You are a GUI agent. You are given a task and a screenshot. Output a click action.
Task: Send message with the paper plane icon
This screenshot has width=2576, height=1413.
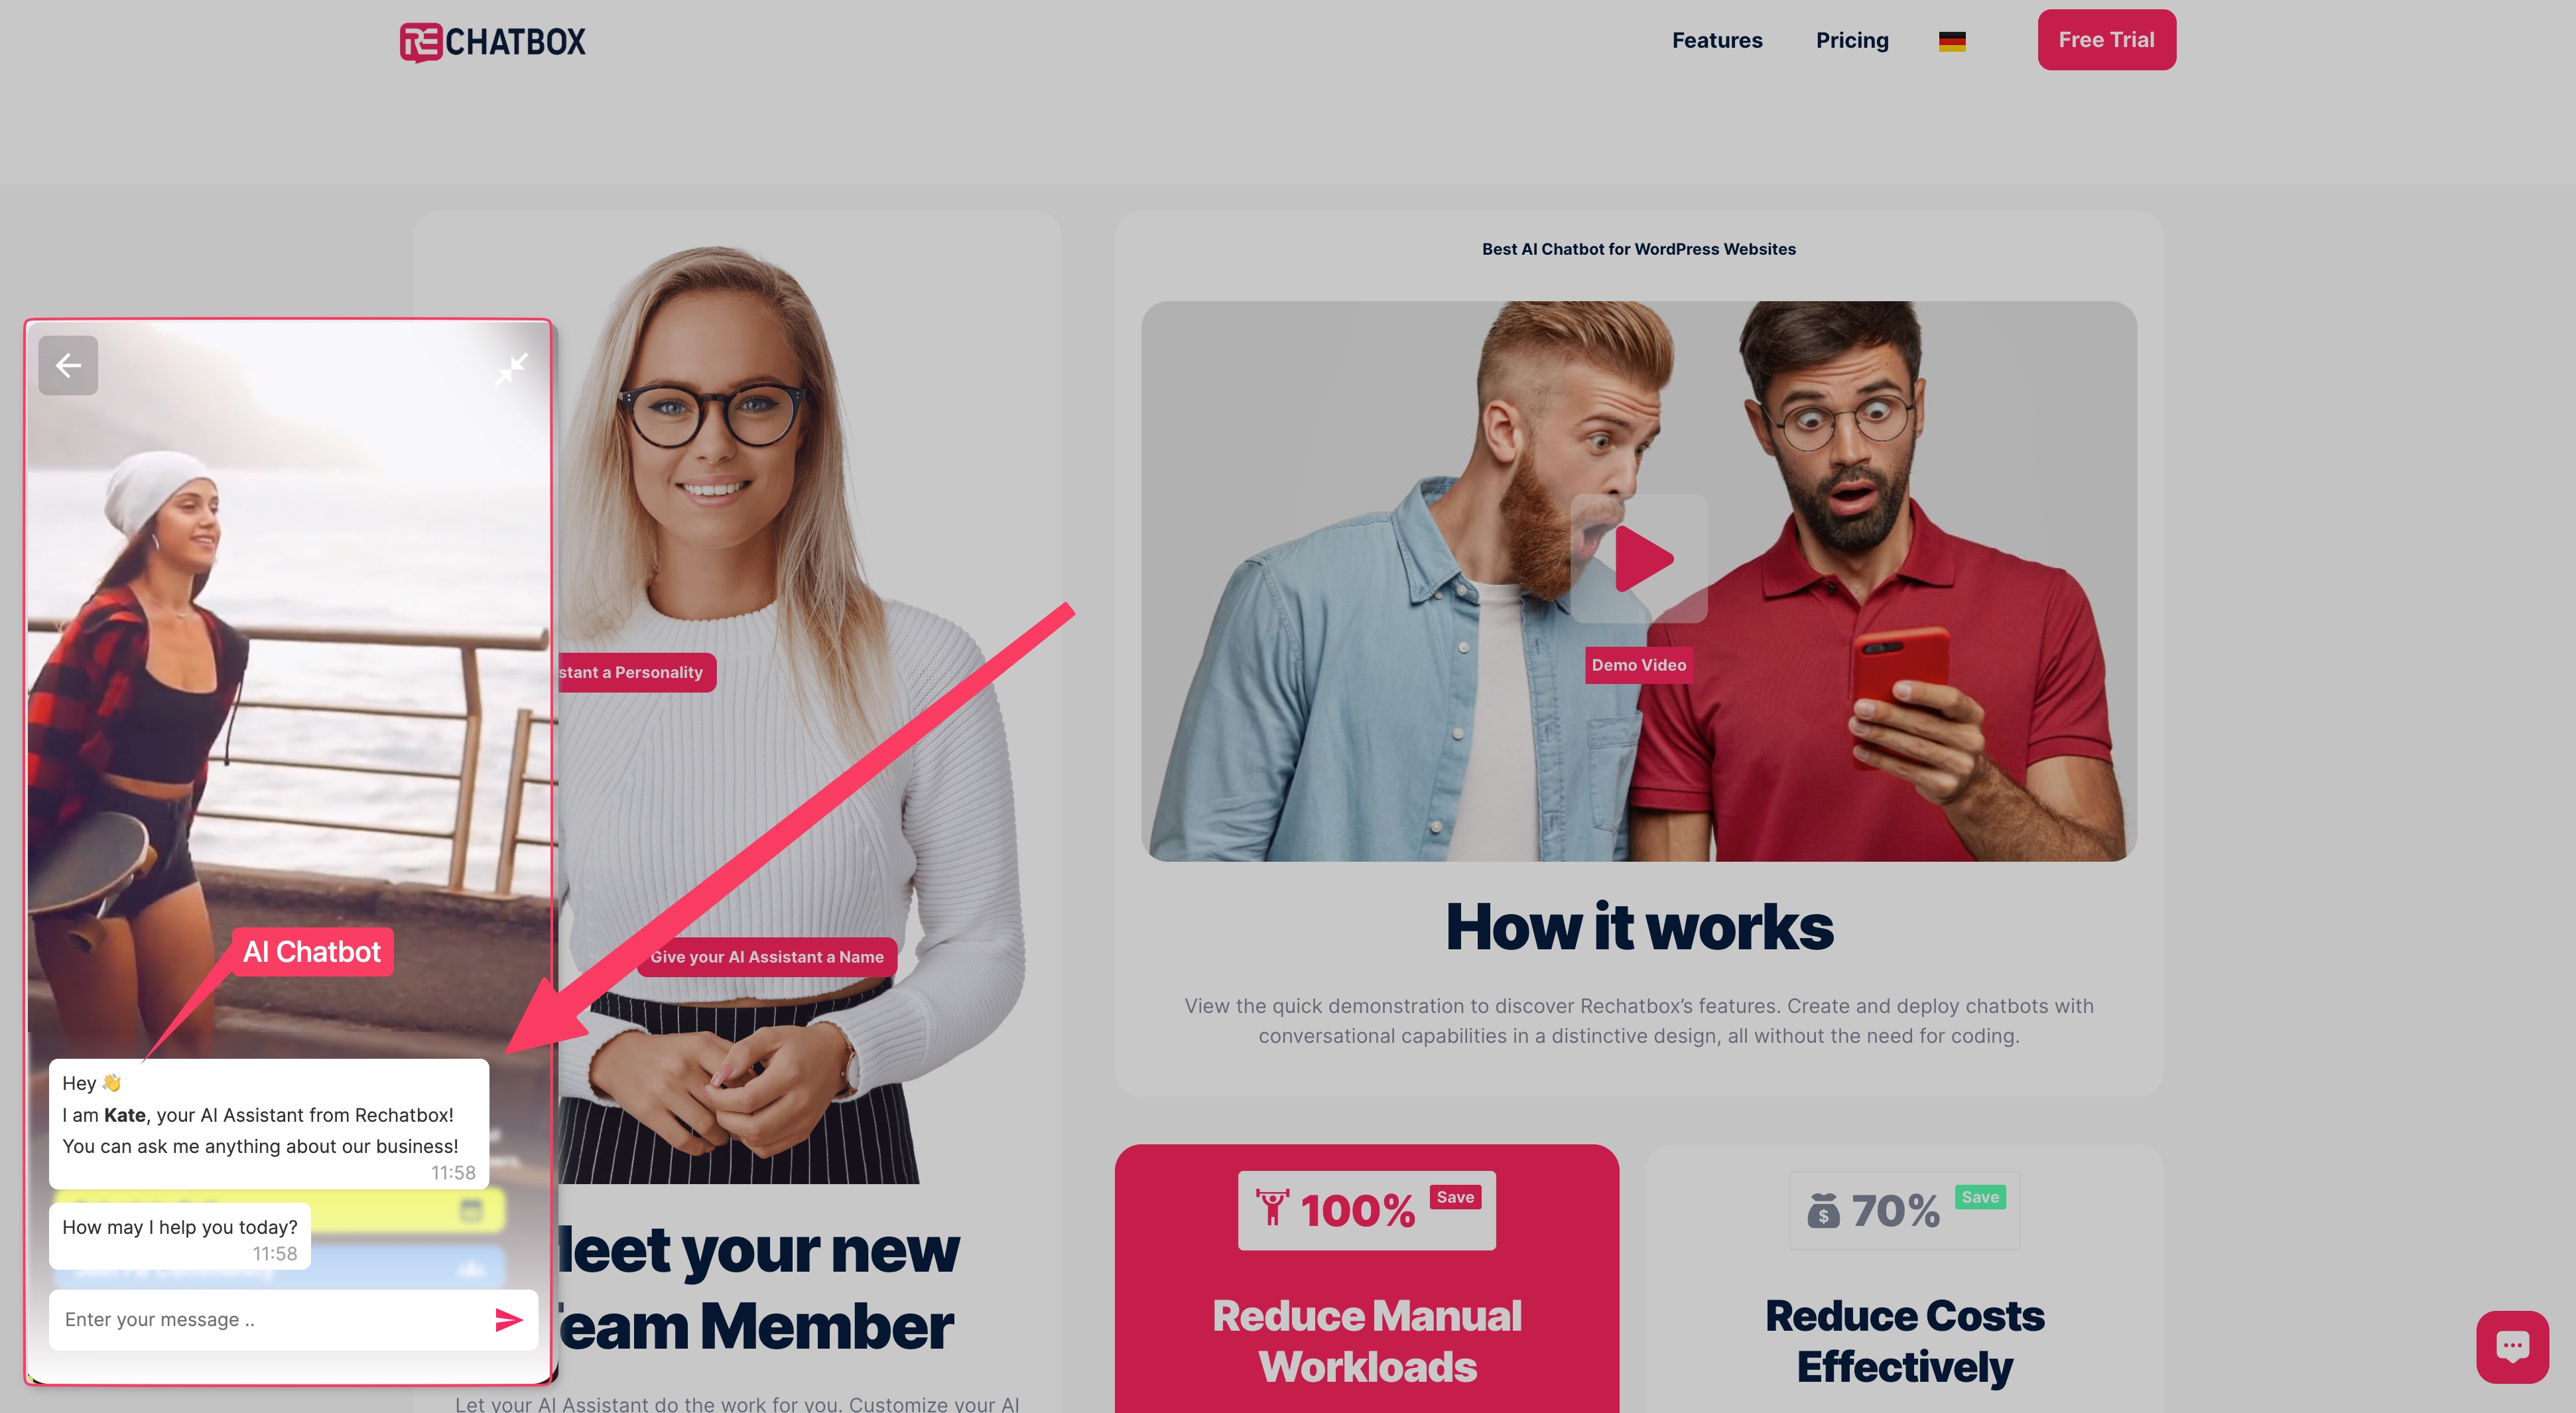[x=509, y=1320]
